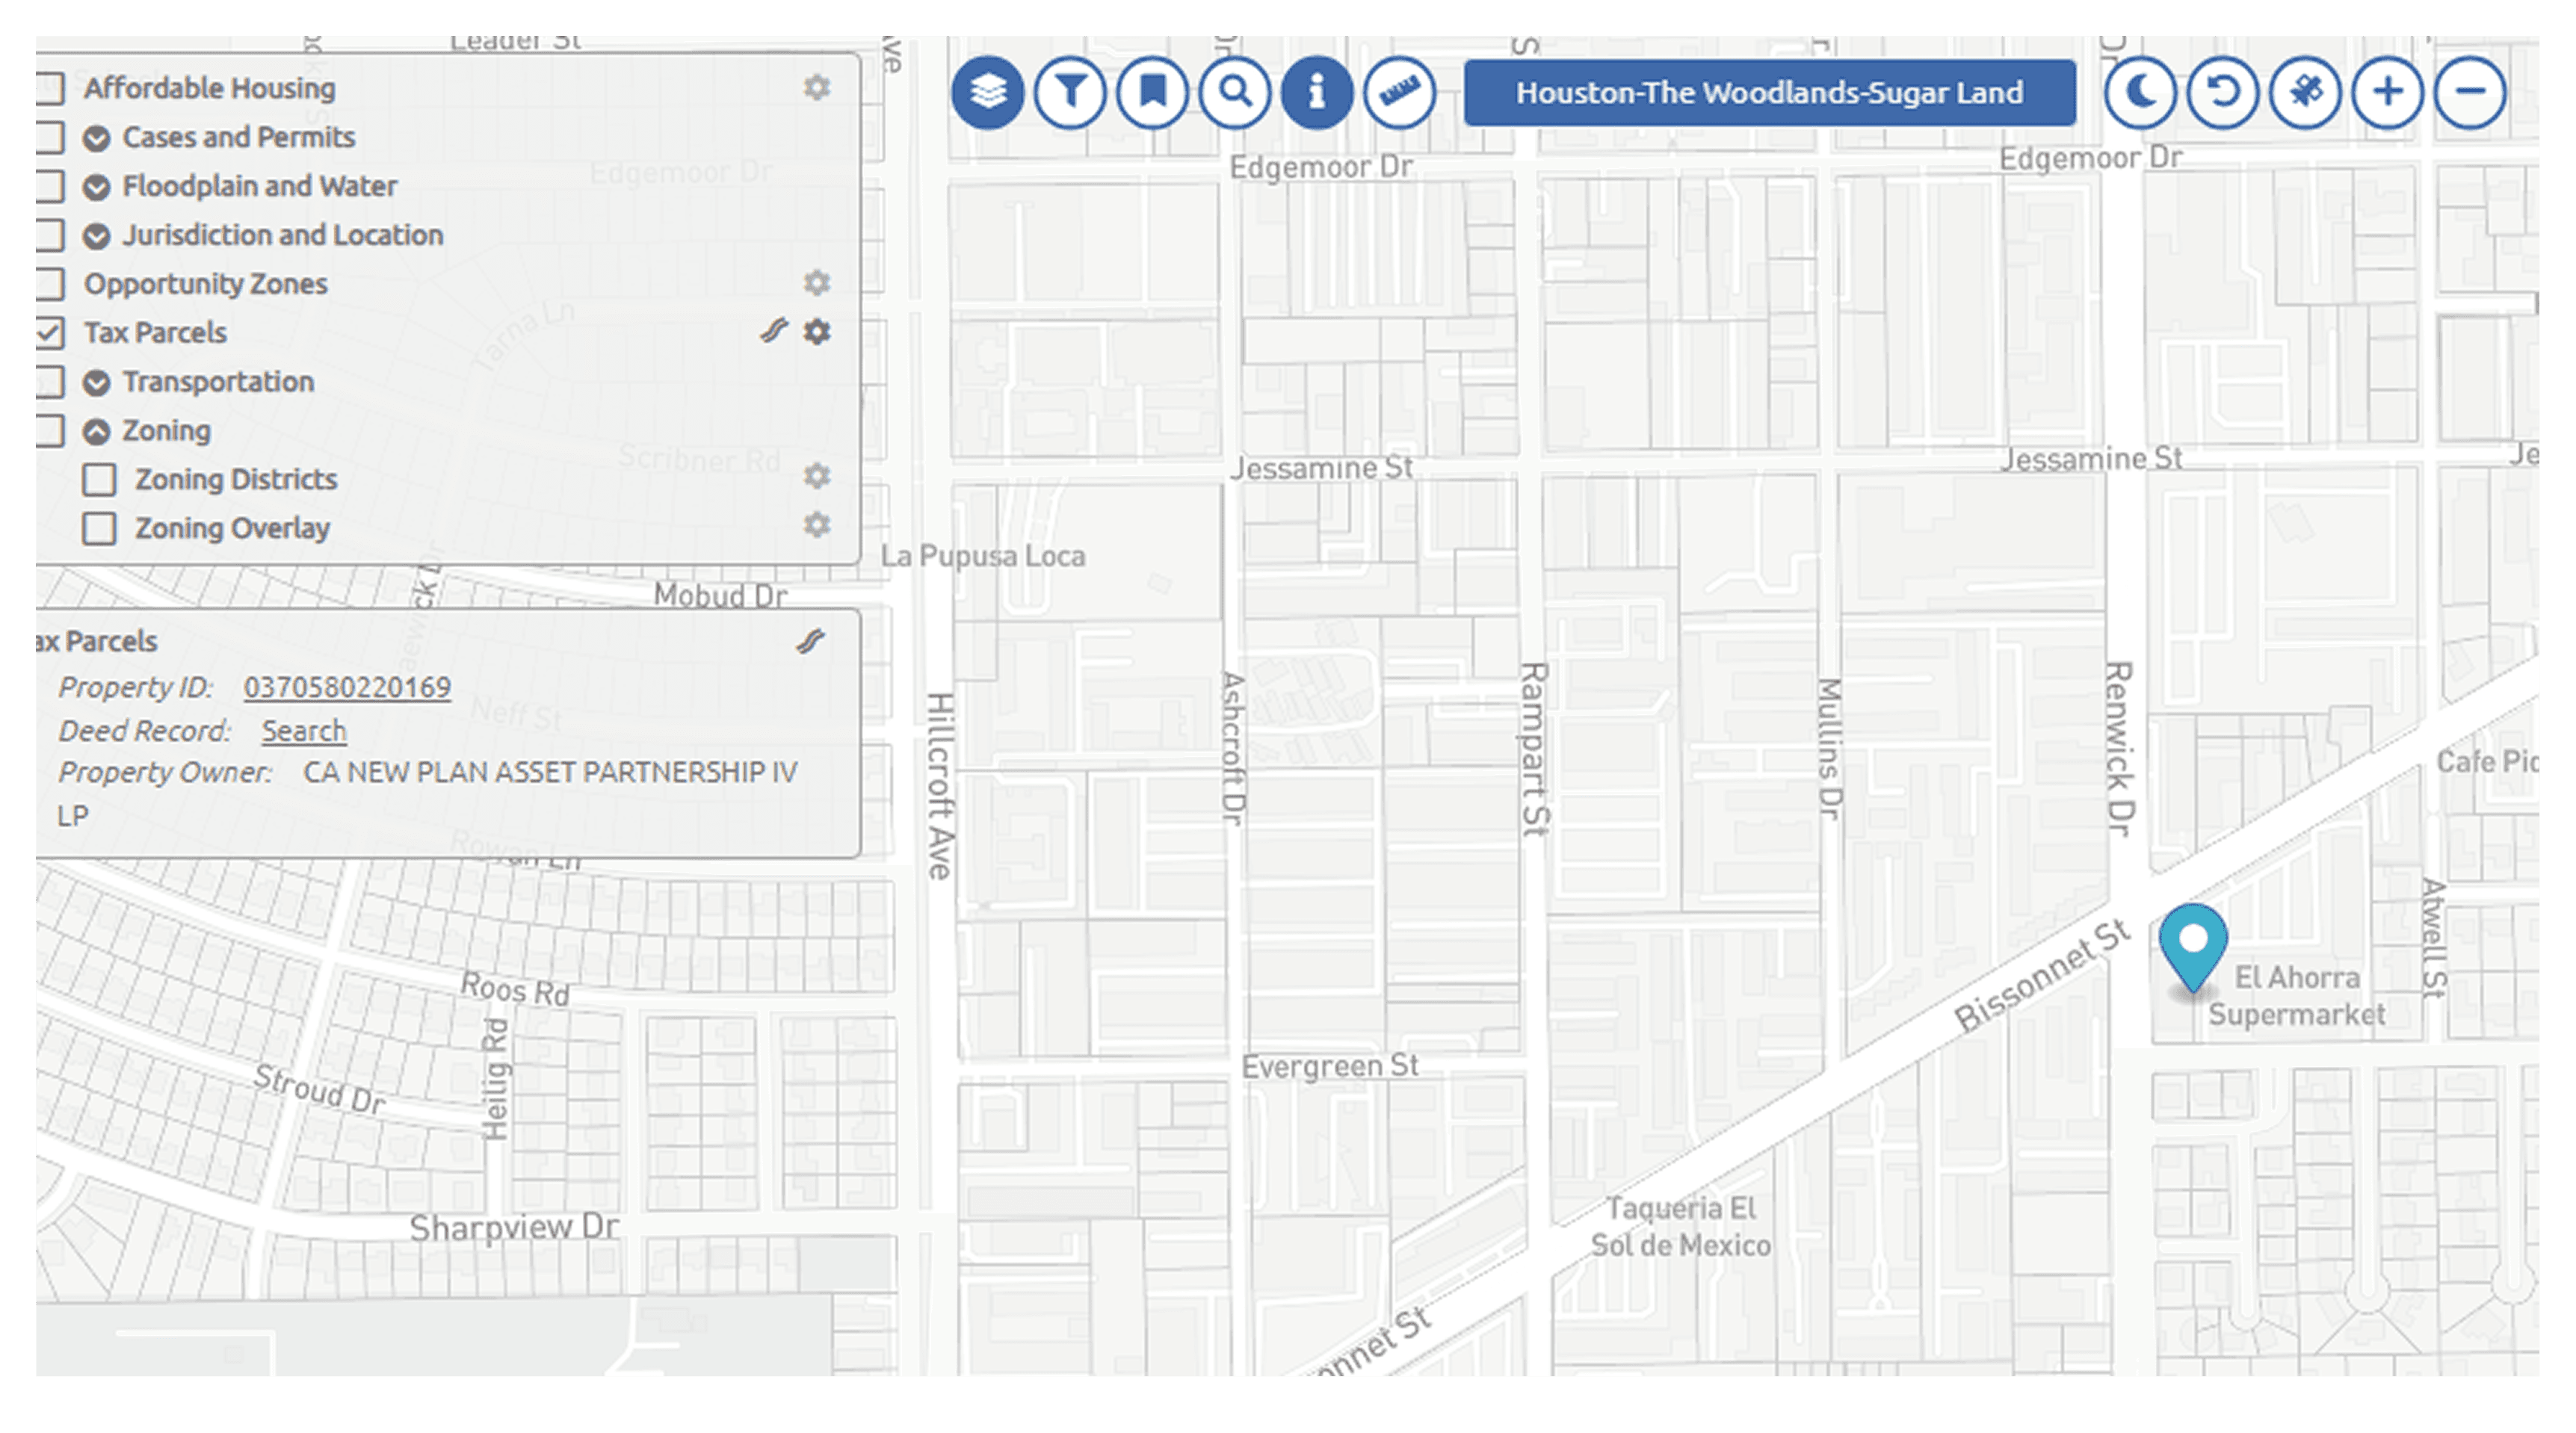Expand the Cases and Permits group
The image size is (2576, 1433).
97,138
